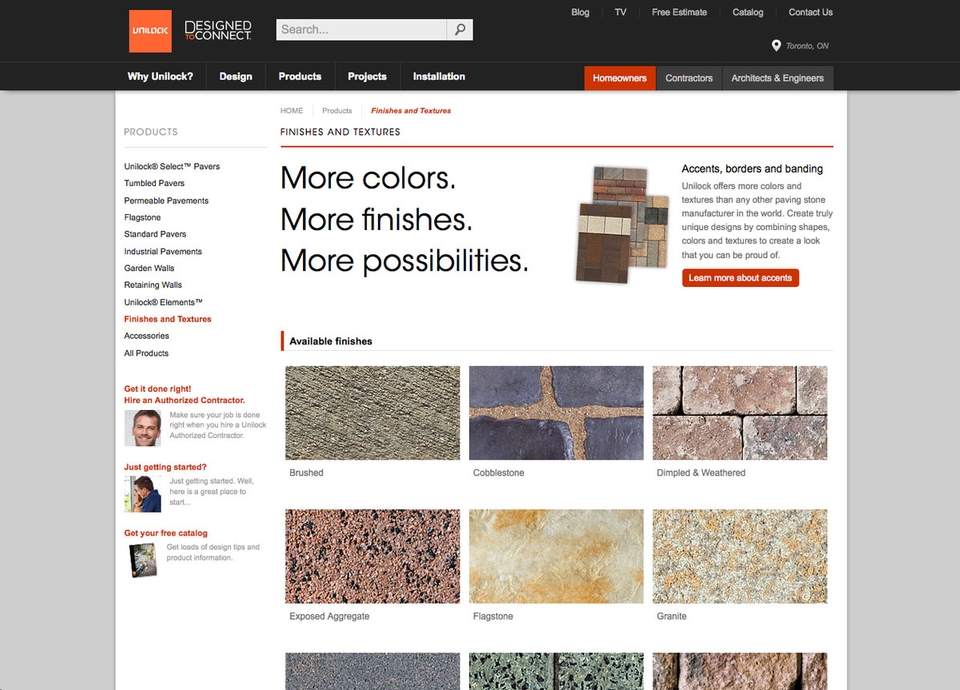Open the Installation menu

click(439, 77)
